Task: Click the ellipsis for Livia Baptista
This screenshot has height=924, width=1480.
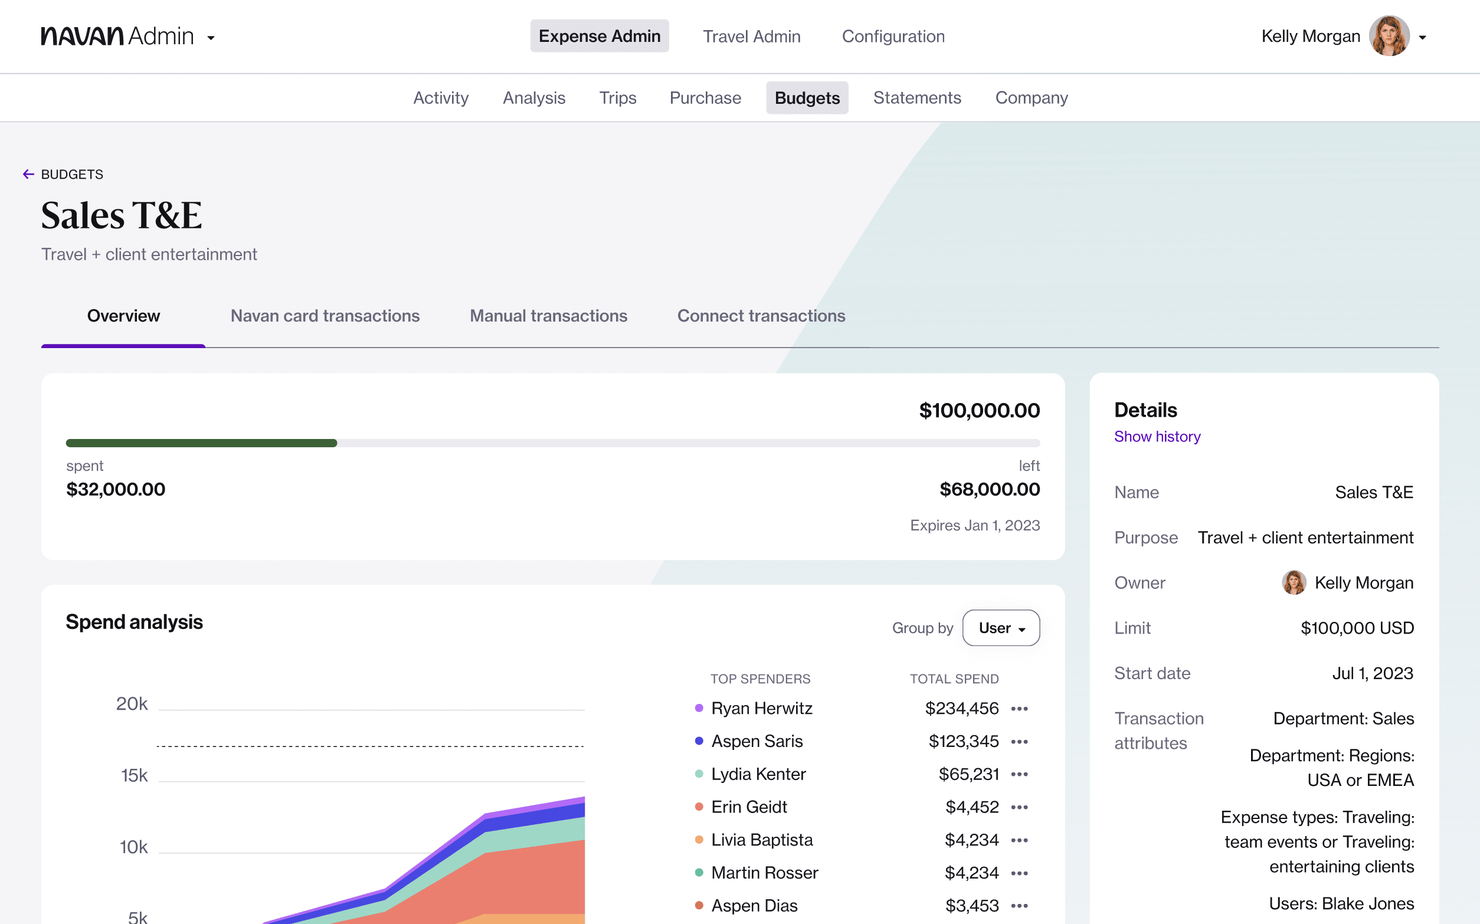Action: [1019, 841]
